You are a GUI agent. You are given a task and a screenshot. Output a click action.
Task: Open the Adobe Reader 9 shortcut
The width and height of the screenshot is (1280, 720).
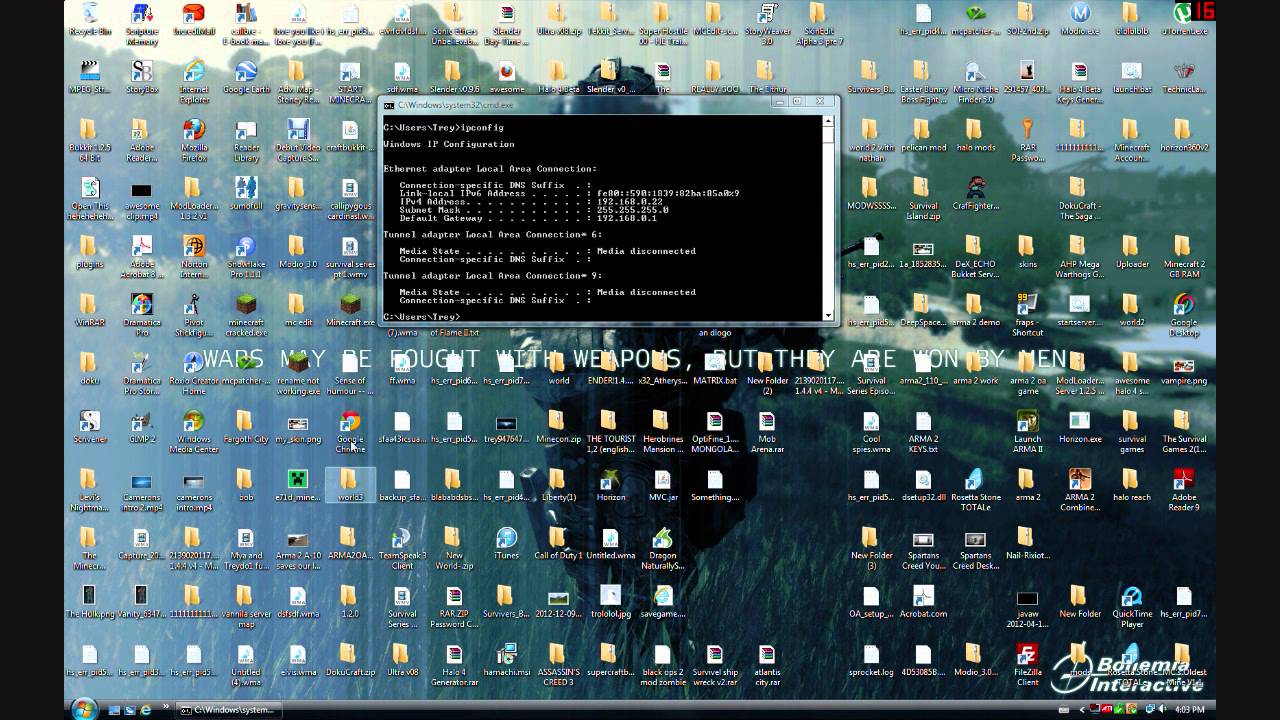point(1183,489)
